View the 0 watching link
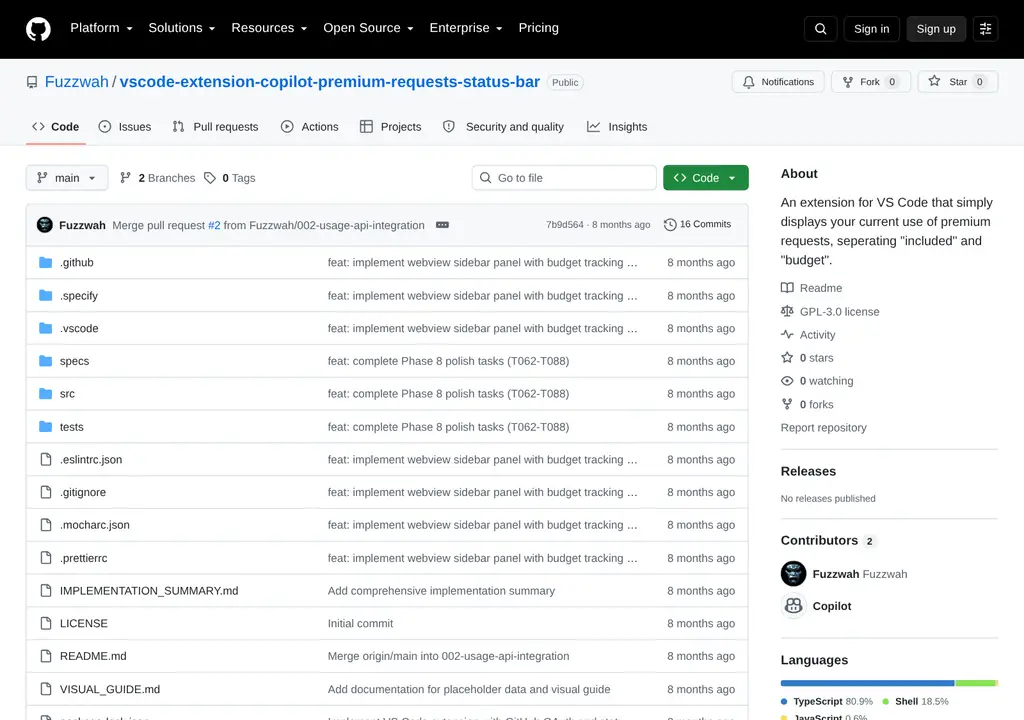The width and height of the screenshot is (1024, 720). click(817, 381)
